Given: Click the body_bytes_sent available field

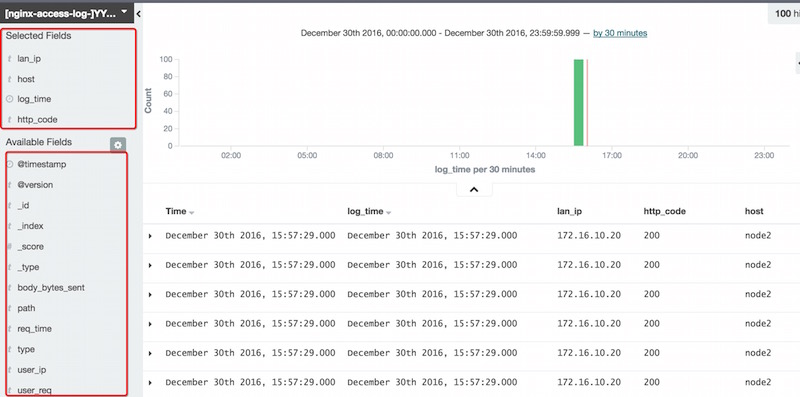Looking at the screenshot, I should 51,287.
